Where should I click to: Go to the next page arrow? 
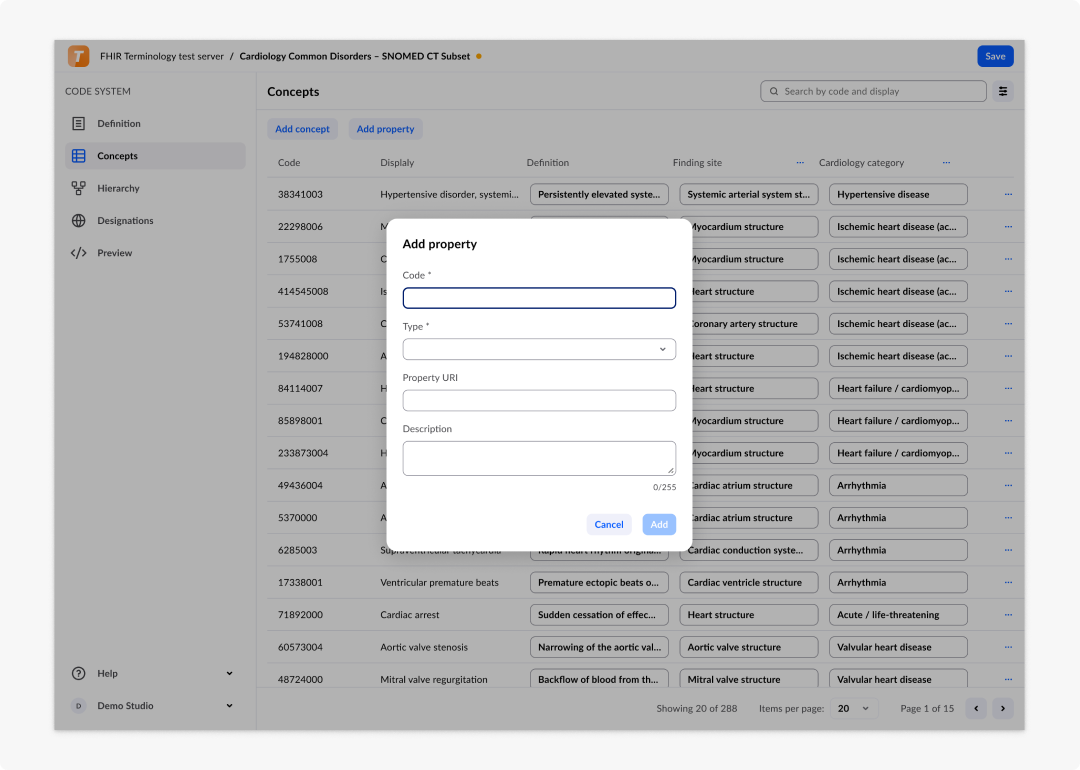[x=1002, y=708]
